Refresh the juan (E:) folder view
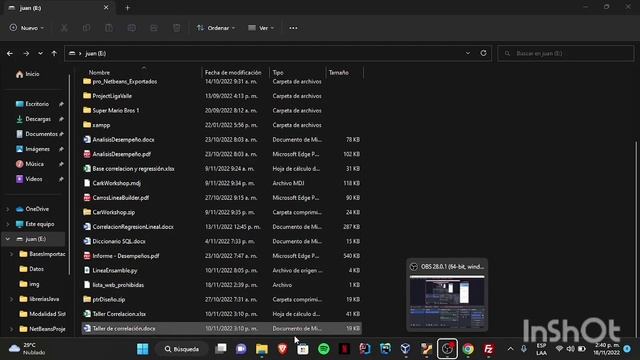This screenshot has height=360, width=640. [x=483, y=53]
